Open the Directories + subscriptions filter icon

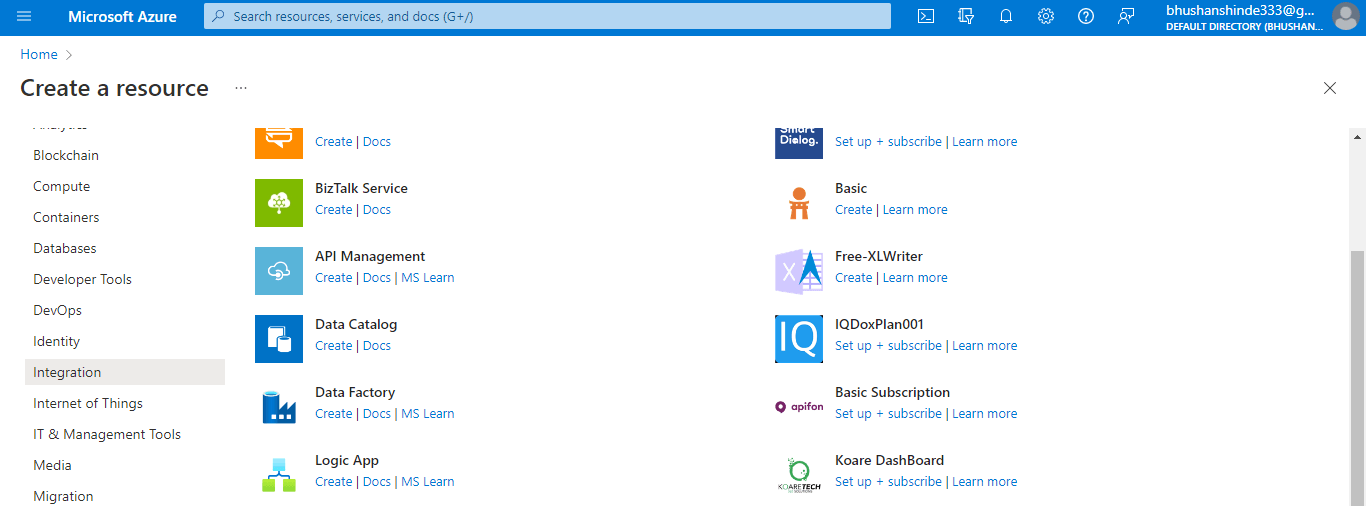coord(966,16)
